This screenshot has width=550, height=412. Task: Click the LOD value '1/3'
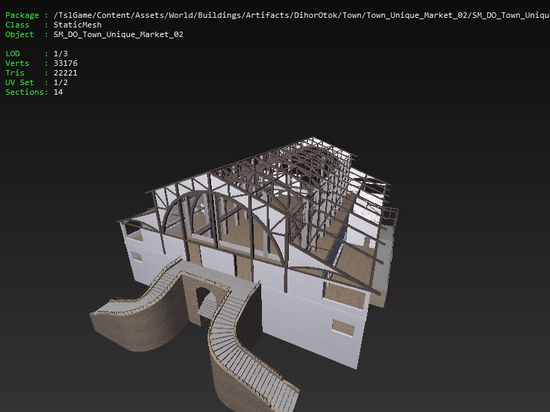click(x=61, y=54)
